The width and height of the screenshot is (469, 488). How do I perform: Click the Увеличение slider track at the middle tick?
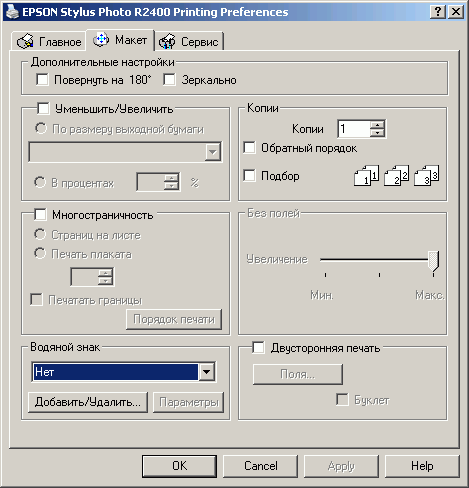379,259
